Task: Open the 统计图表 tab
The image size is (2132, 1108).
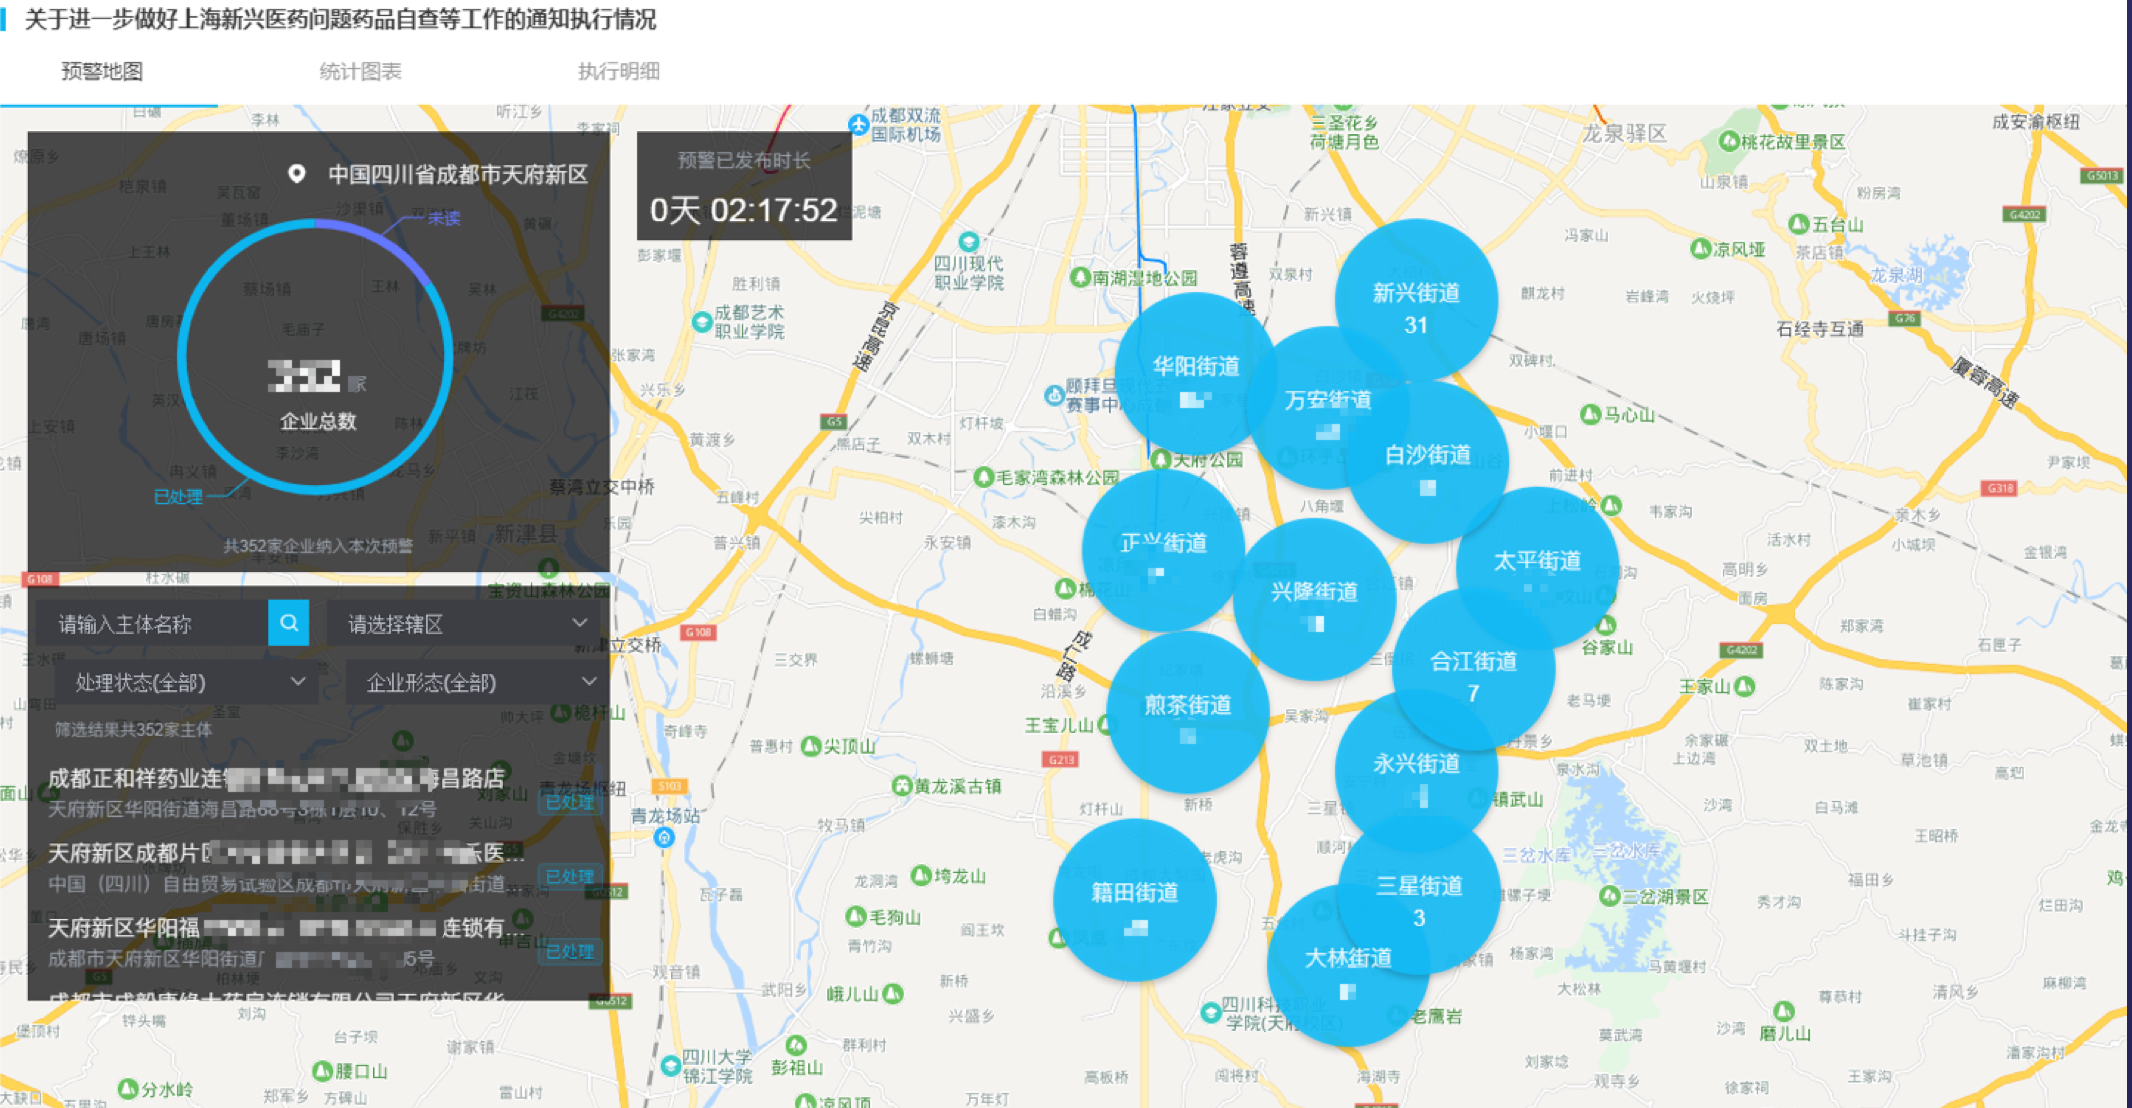Action: click(x=360, y=72)
